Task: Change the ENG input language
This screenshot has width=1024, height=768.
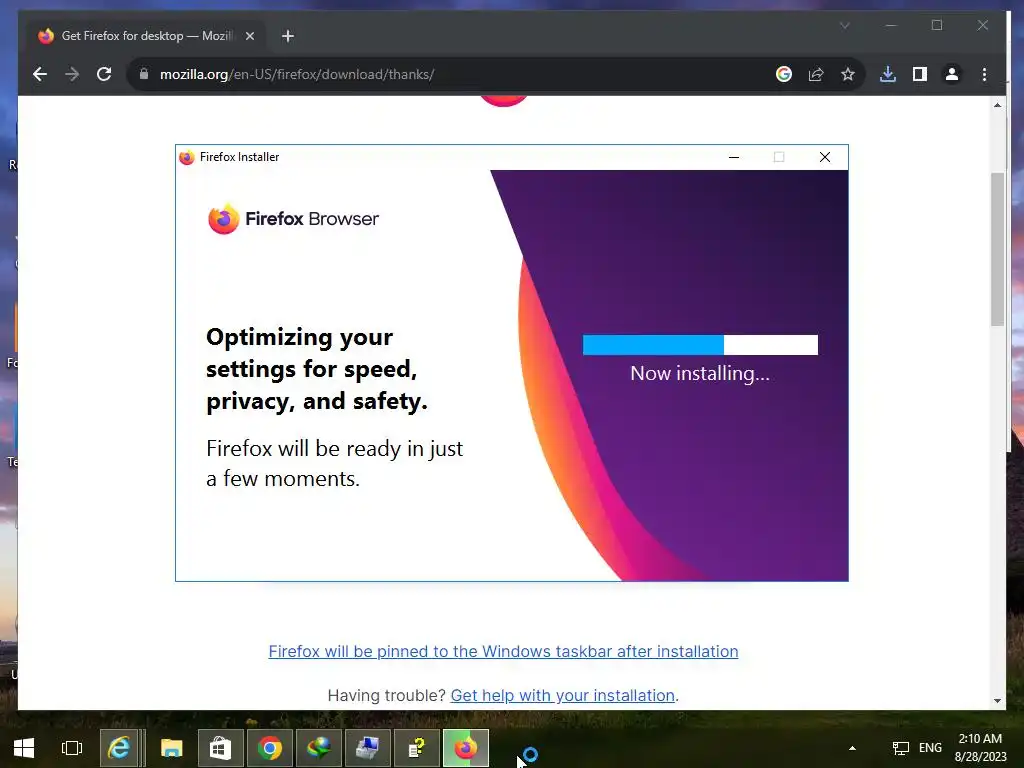Action: (x=930, y=748)
